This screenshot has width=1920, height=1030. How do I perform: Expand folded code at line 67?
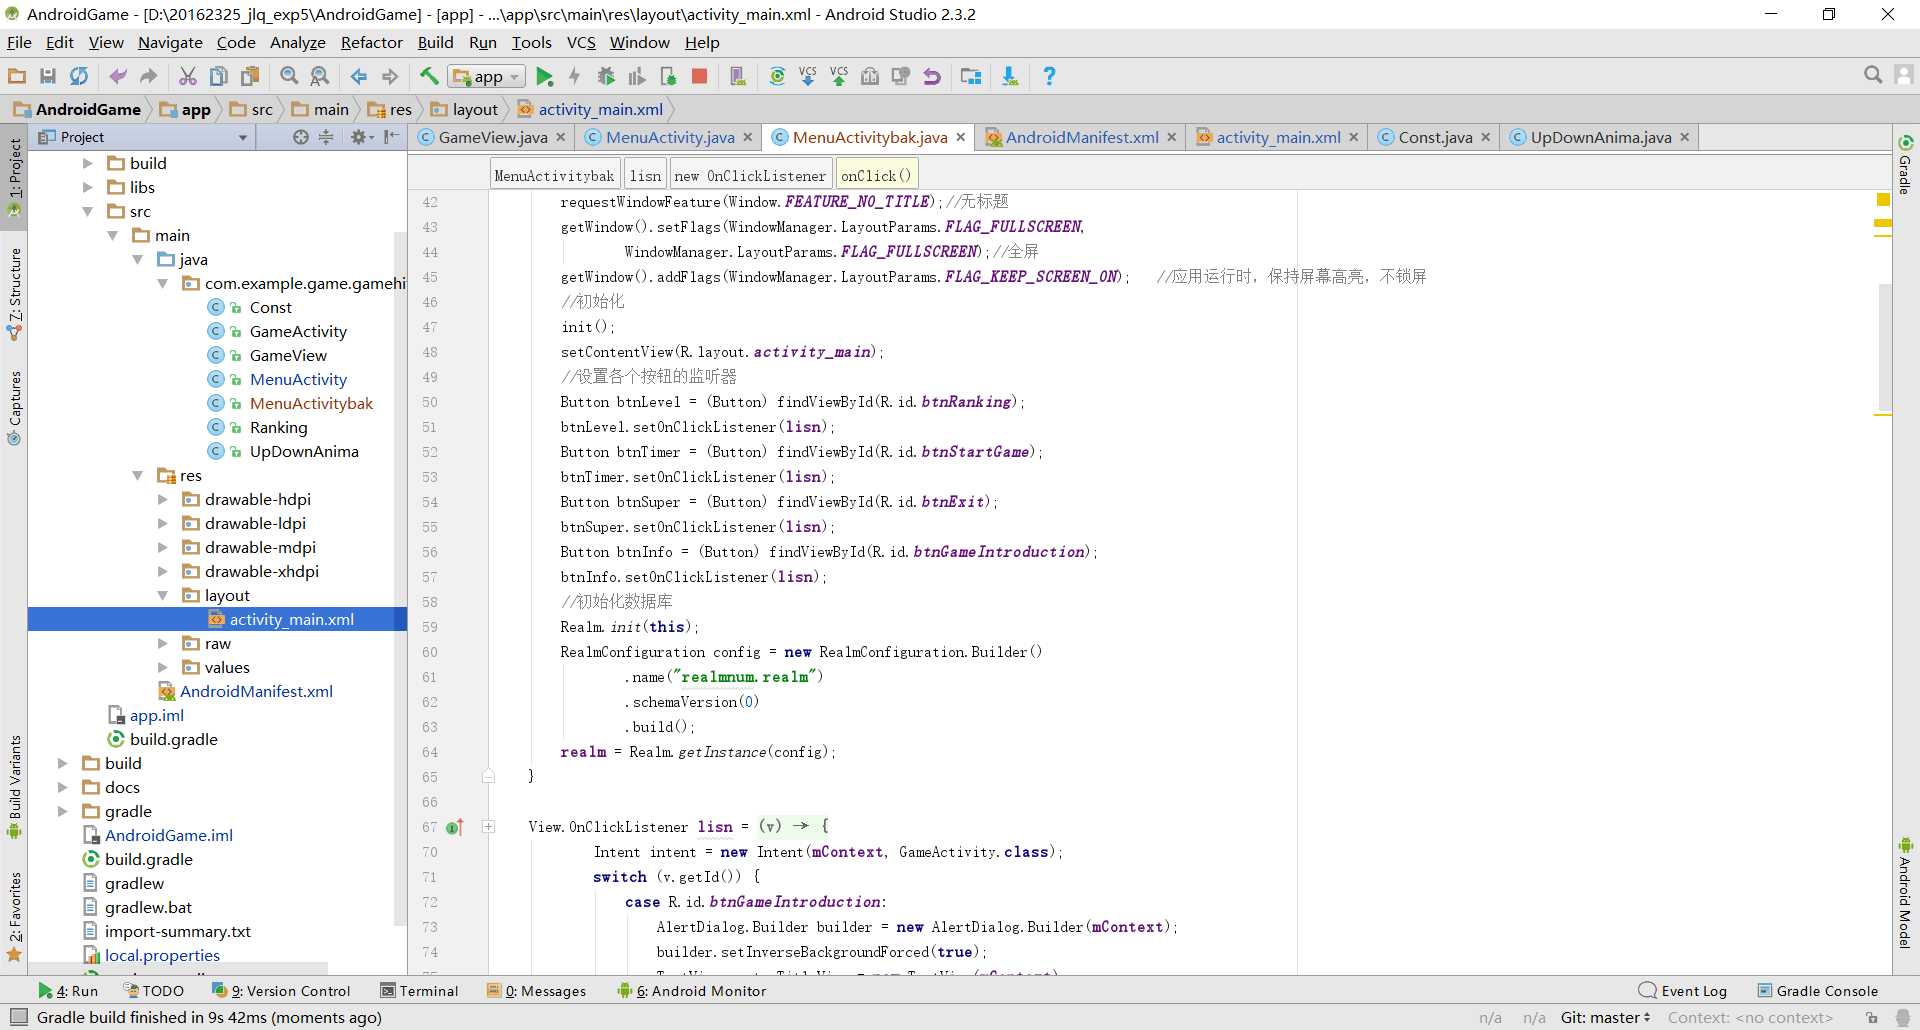[x=489, y=826]
